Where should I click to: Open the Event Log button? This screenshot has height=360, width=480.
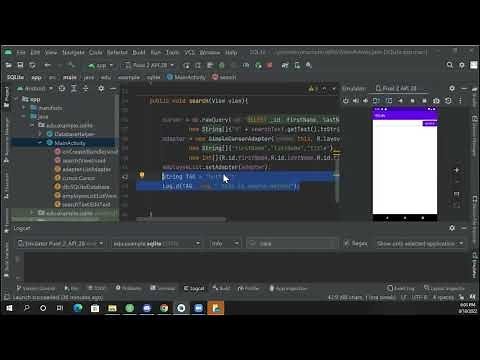[401, 288]
